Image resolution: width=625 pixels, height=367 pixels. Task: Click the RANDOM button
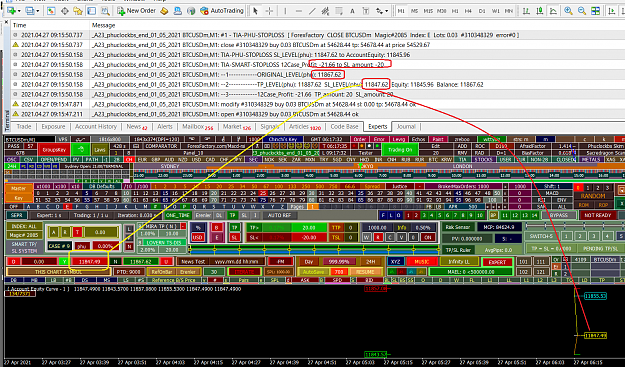coord(593,196)
